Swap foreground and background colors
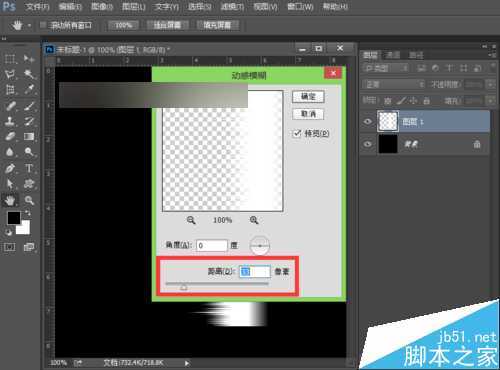The image size is (500, 370). (28, 212)
